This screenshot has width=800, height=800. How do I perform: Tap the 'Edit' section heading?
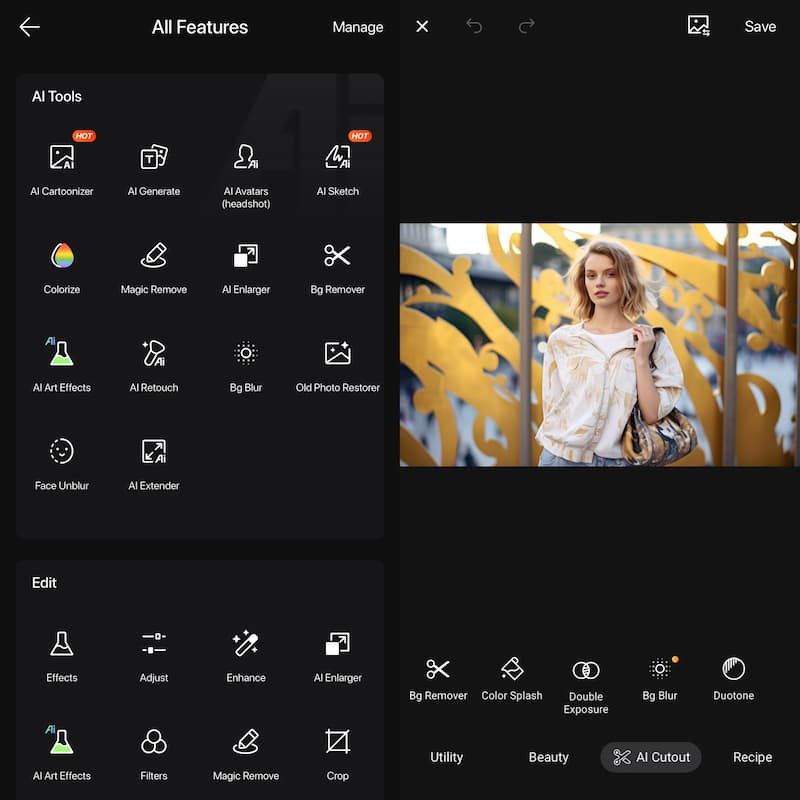[x=44, y=583]
